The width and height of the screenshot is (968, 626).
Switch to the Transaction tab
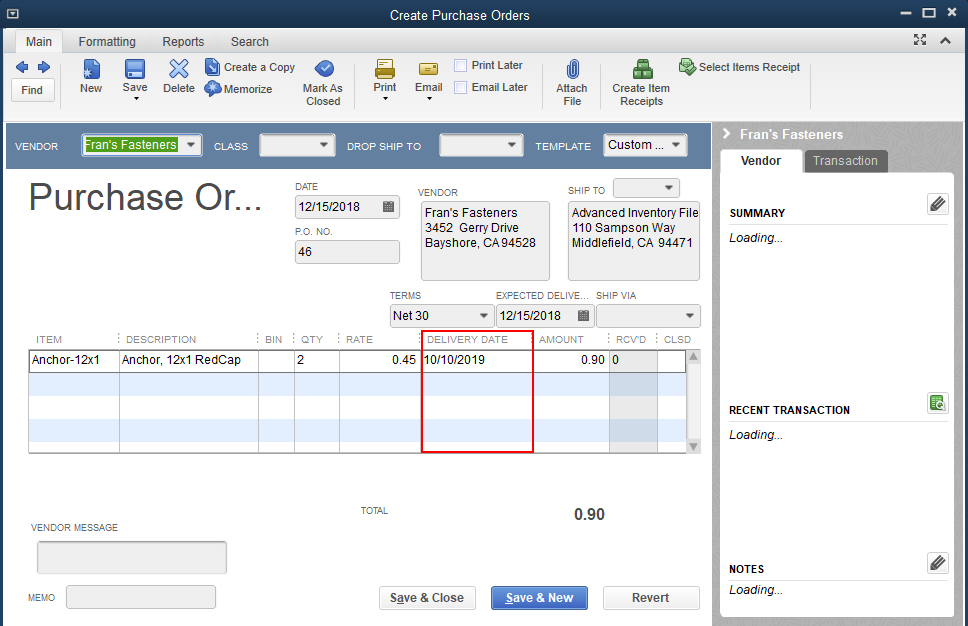845,161
